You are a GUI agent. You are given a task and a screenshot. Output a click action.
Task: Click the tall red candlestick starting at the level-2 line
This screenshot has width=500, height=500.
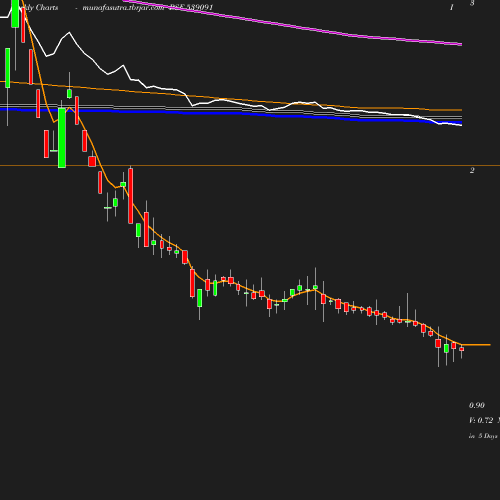131,196
